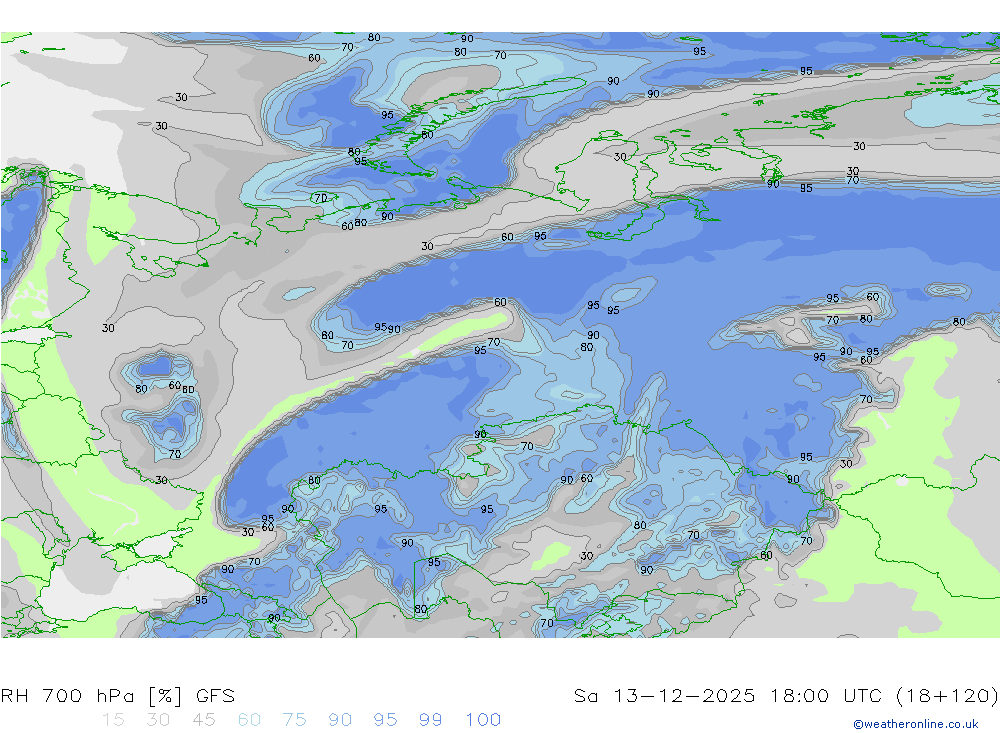Select the legend value 45

[204, 720]
